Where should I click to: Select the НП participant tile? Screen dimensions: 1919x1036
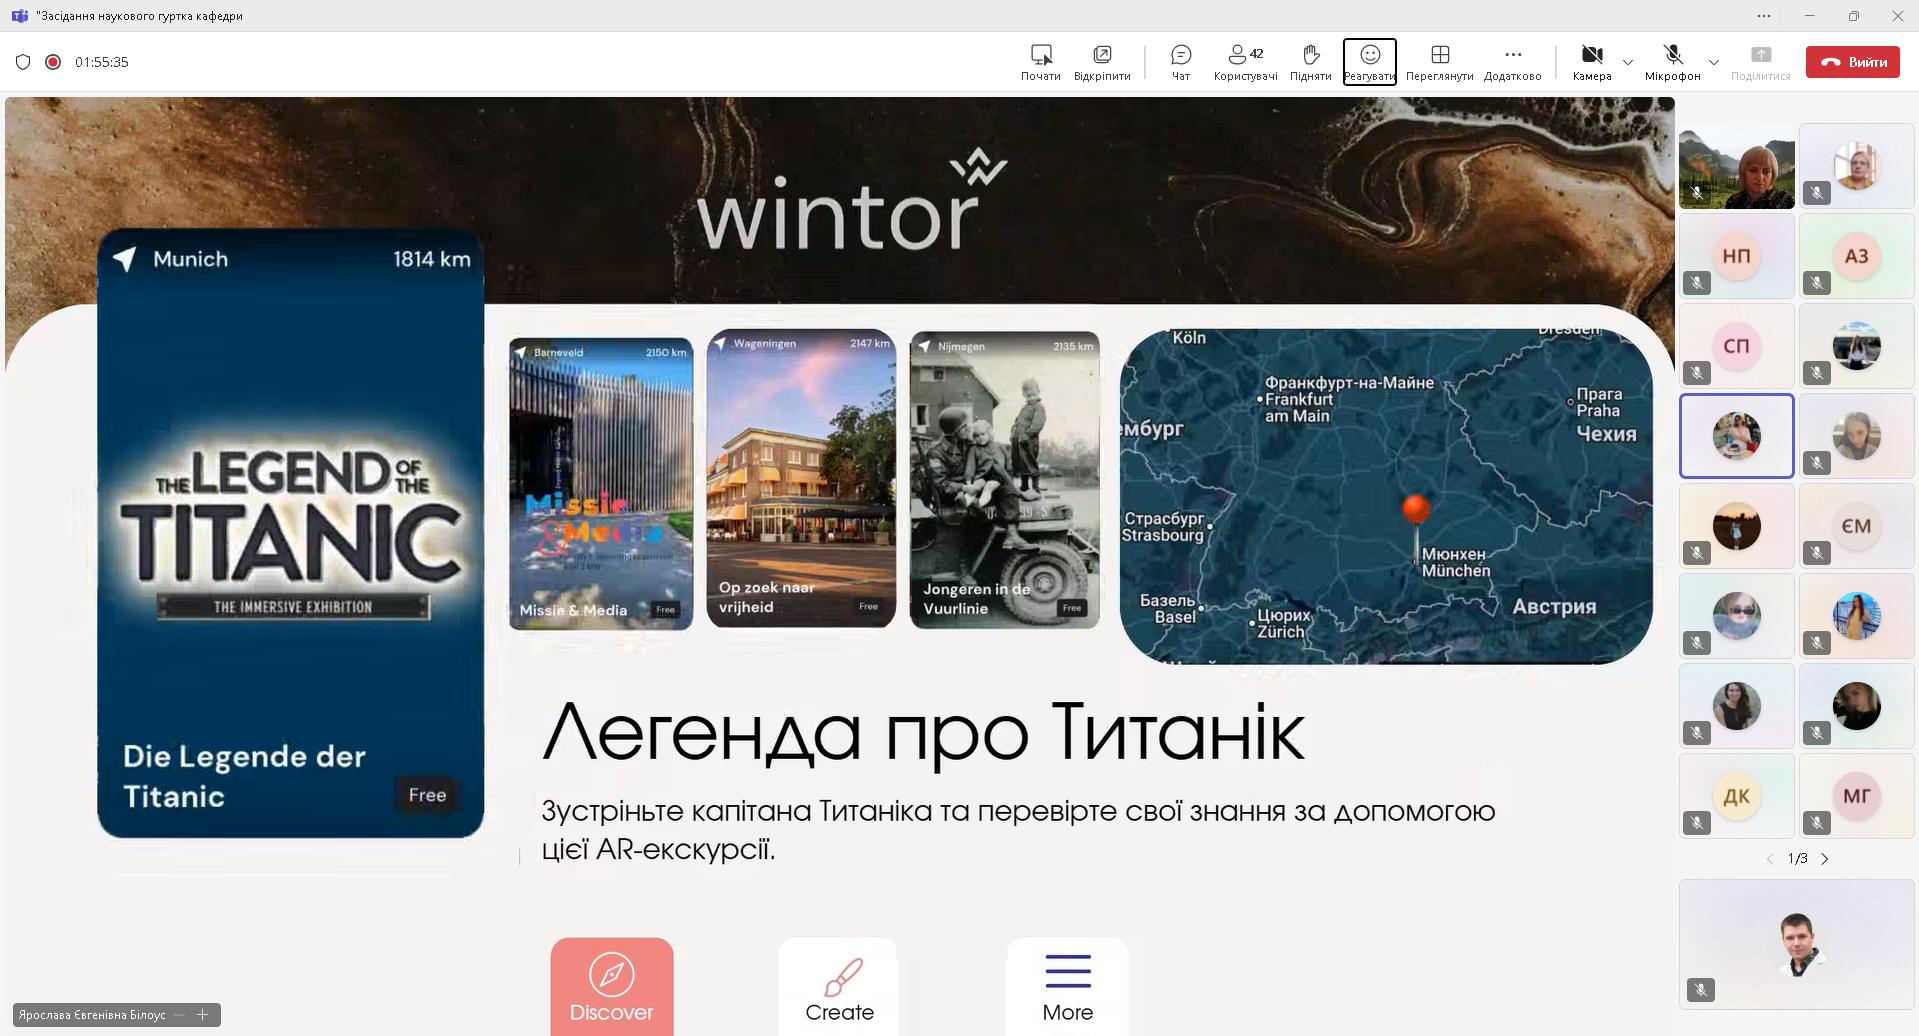click(x=1737, y=256)
